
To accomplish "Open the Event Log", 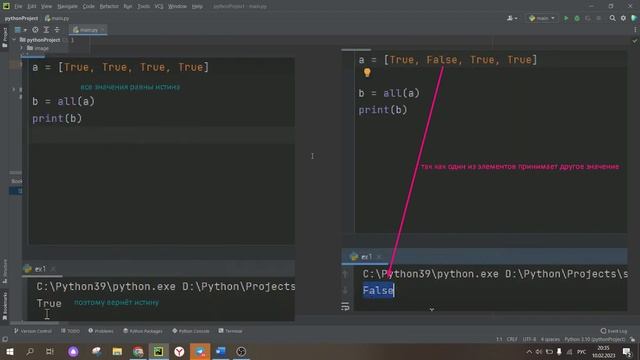I will click(x=614, y=331).
